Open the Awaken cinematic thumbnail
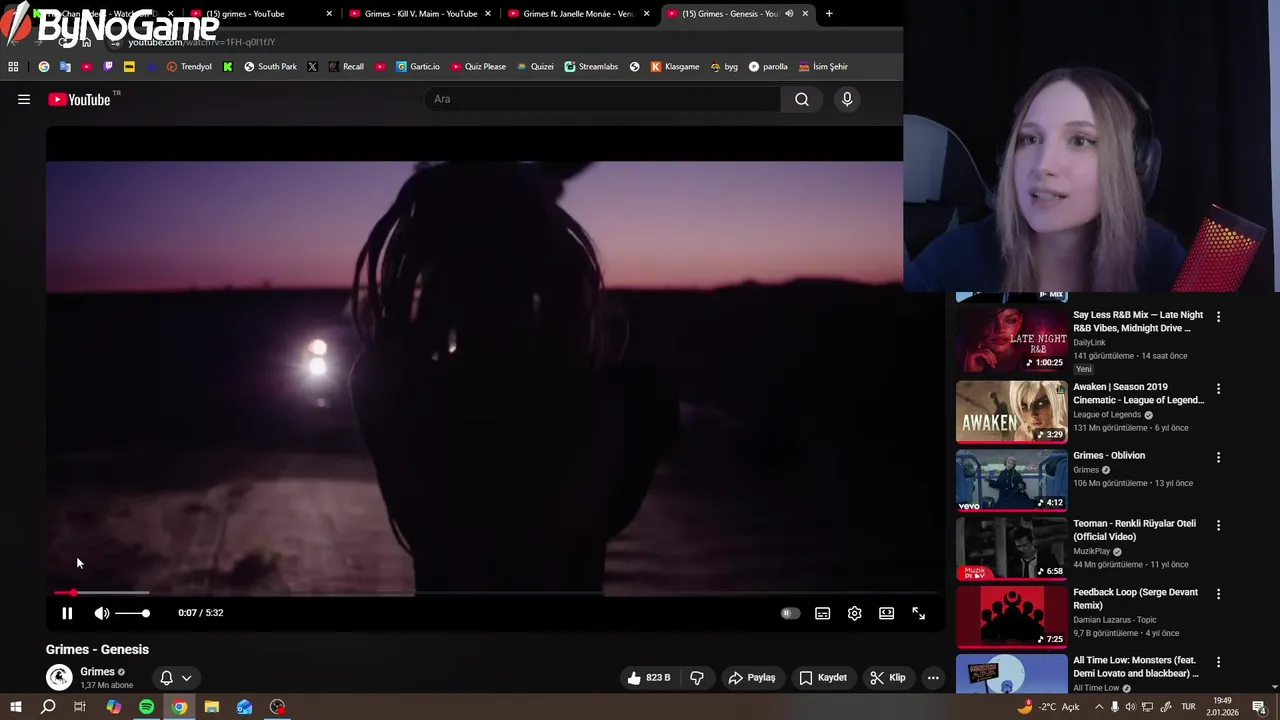This screenshot has height=720, width=1280. 1011,412
